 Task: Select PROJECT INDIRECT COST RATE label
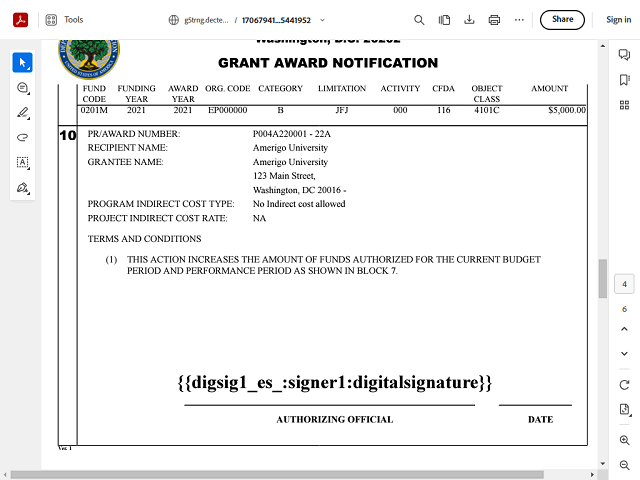[x=157, y=218]
